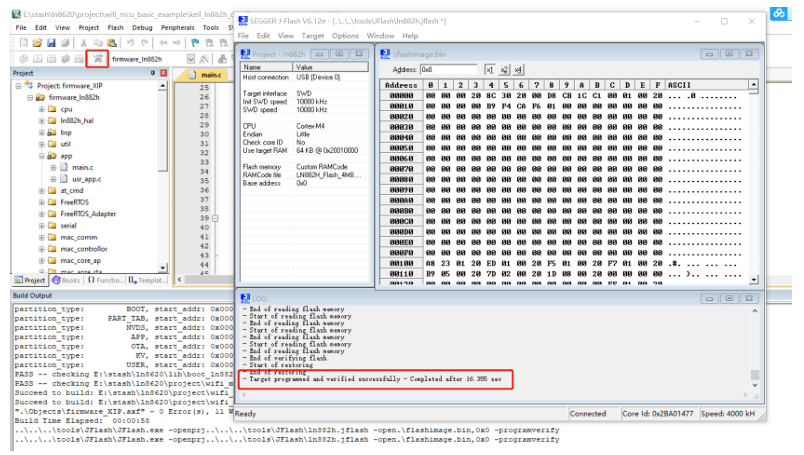Open the firmware_ln882h target dropdown
This screenshot has height=455, width=804.
pyautogui.click(x=191, y=59)
